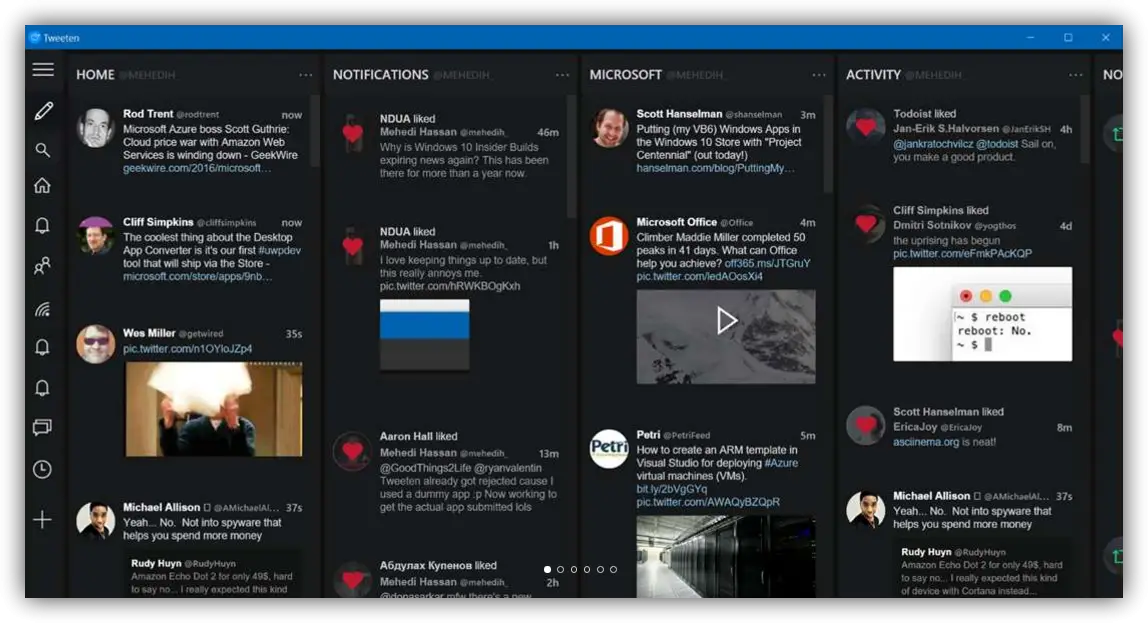
Task: Open the off365.ms/JTGruY link
Action: point(767,264)
